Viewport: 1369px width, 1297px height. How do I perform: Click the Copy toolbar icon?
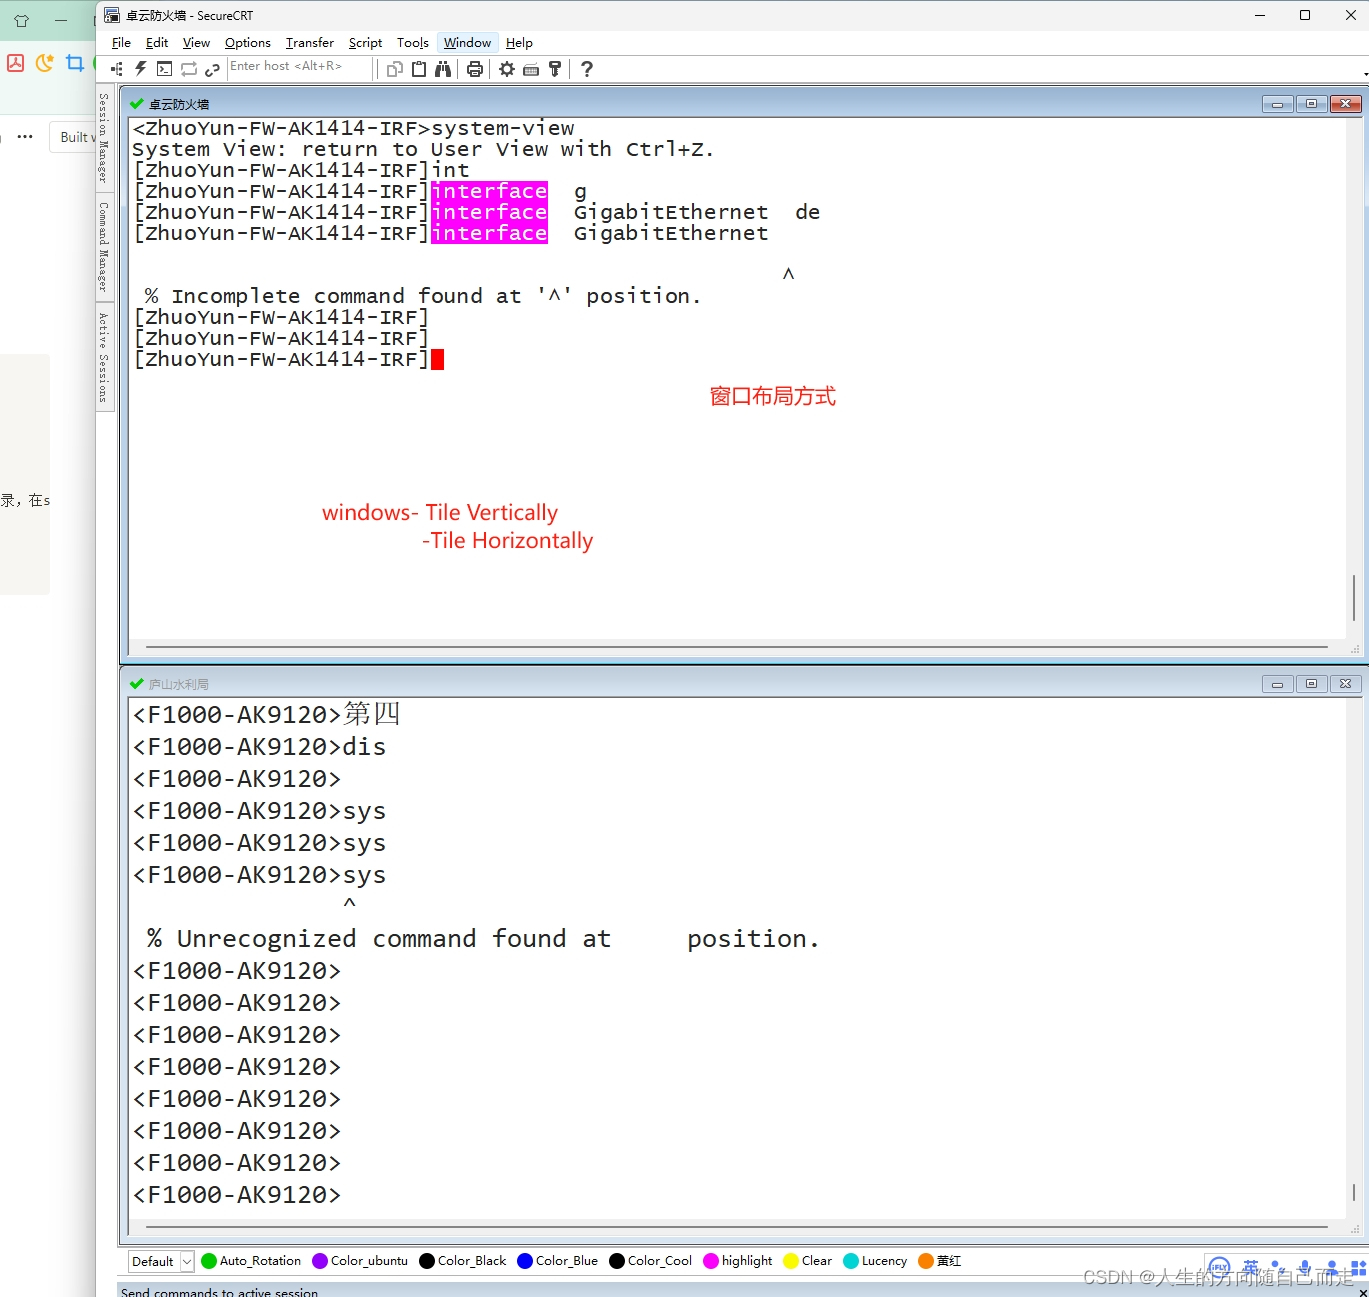(x=395, y=69)
